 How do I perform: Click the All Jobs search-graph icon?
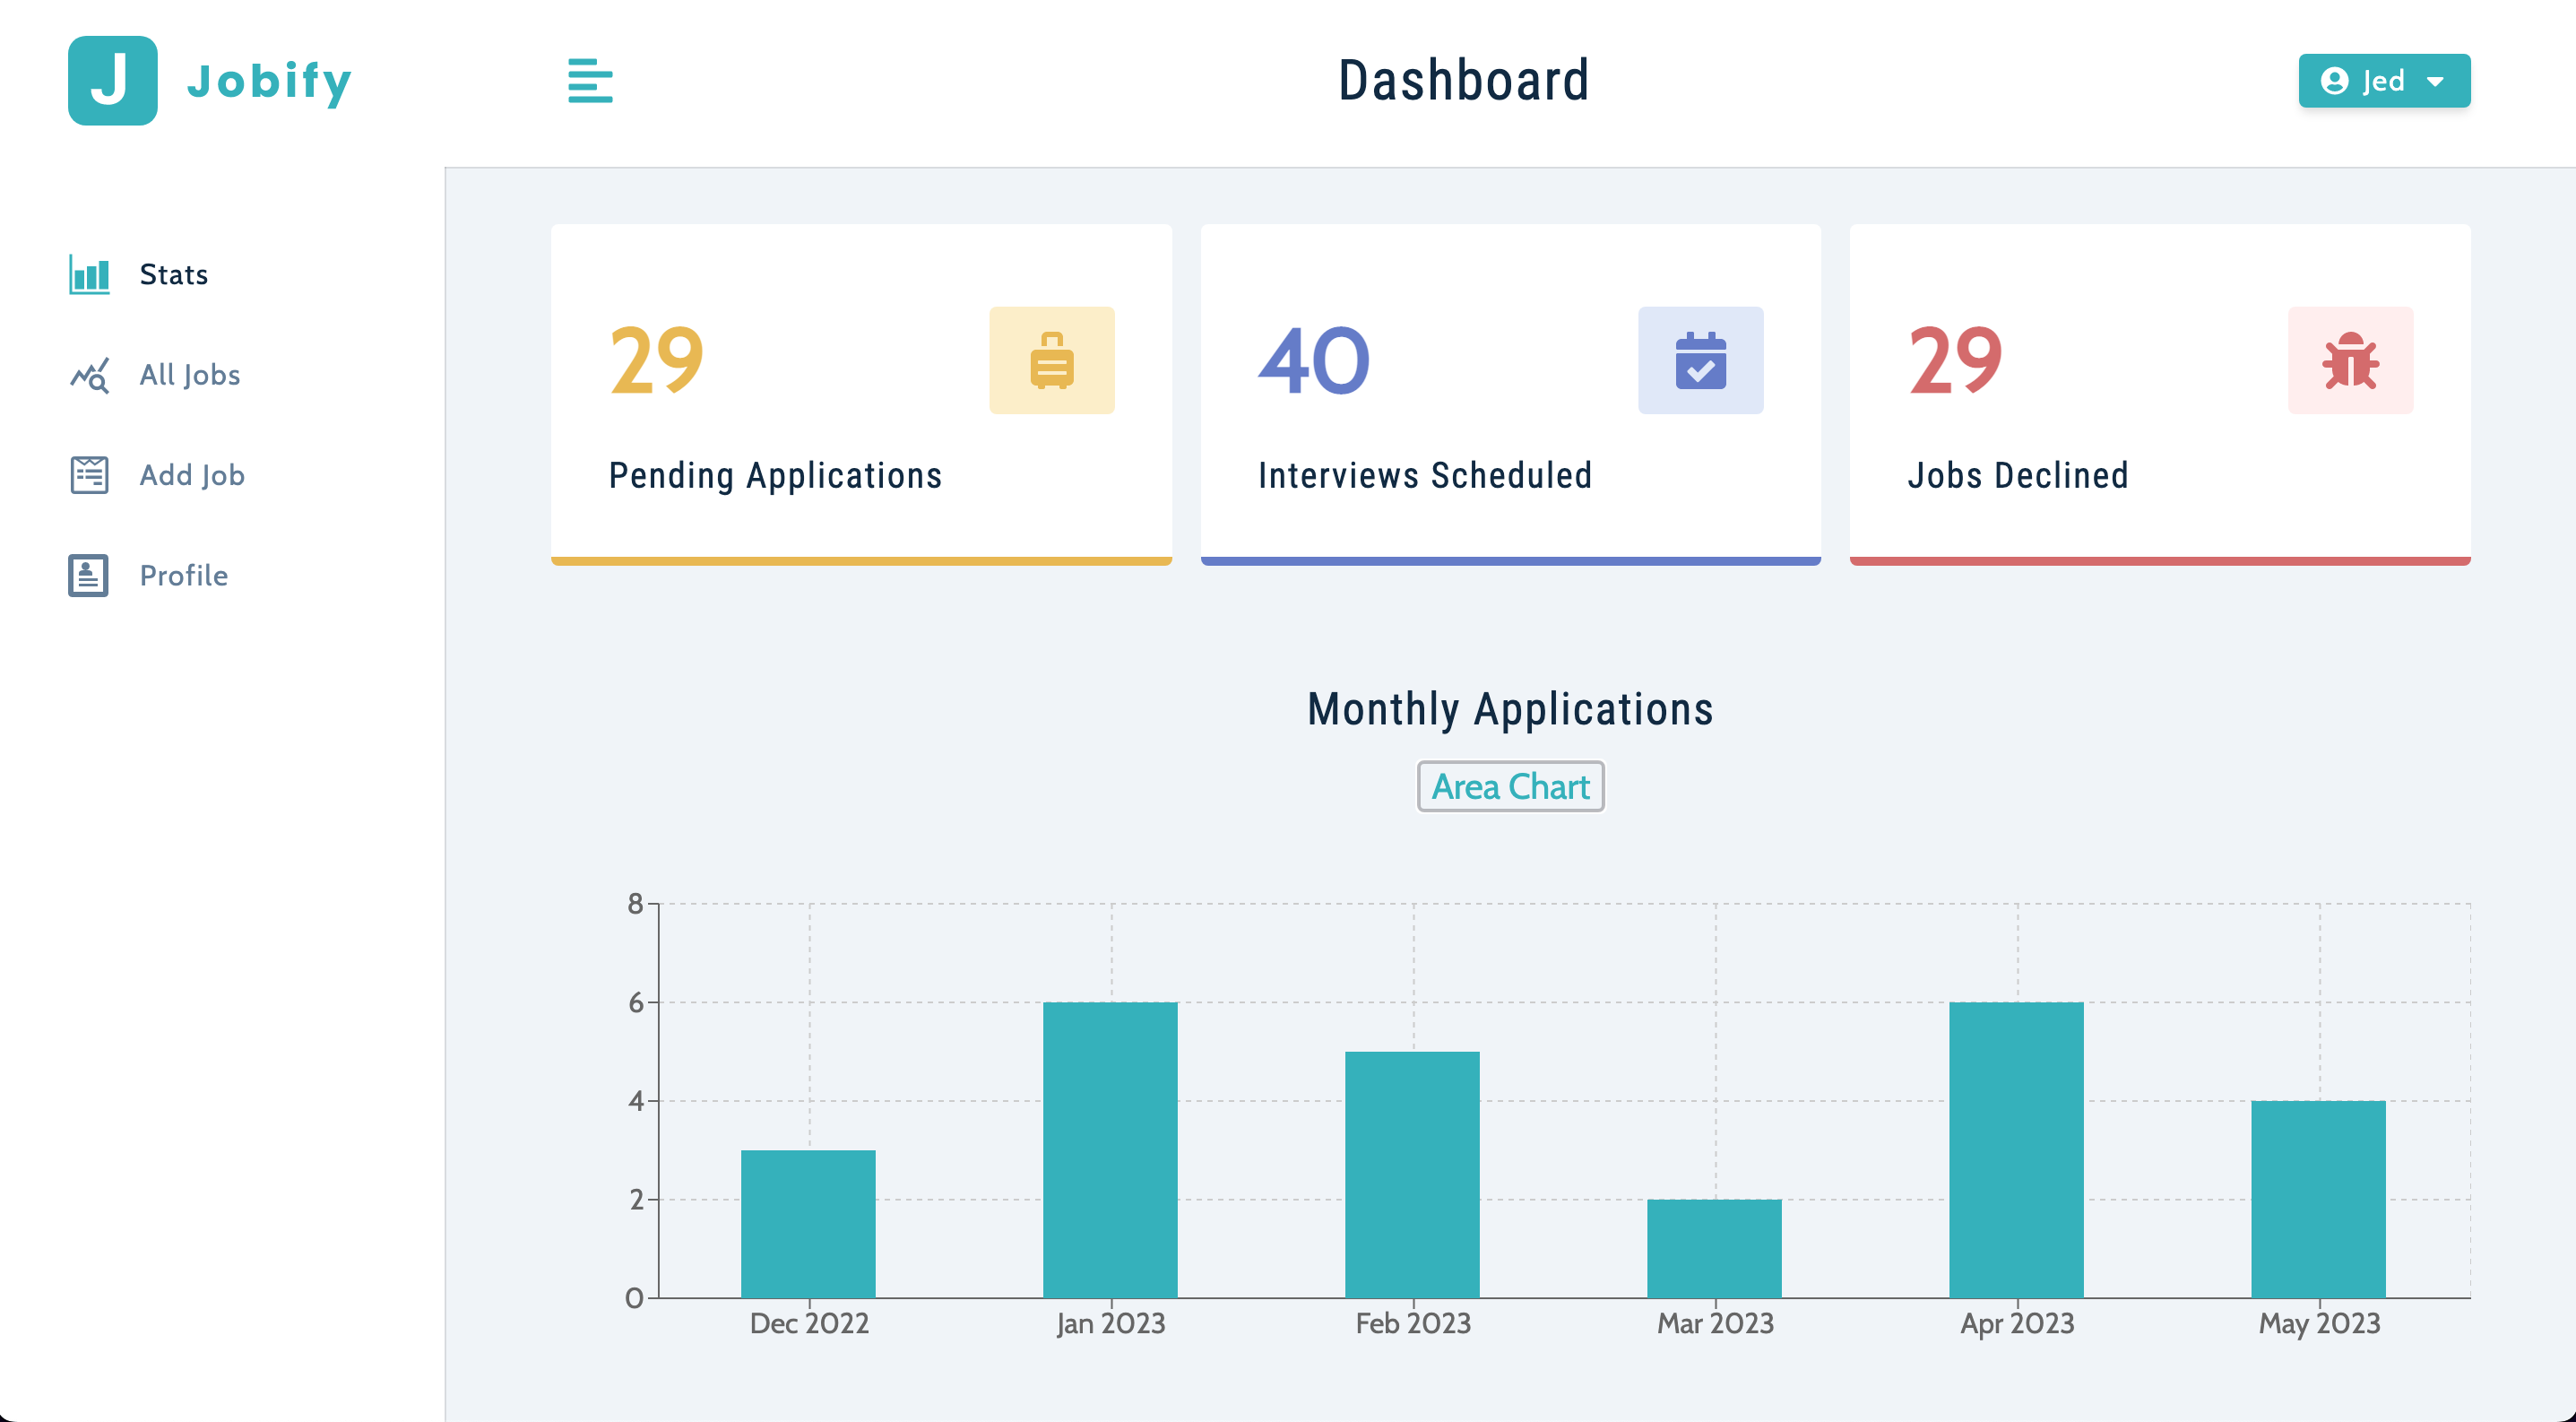(89, 375)
